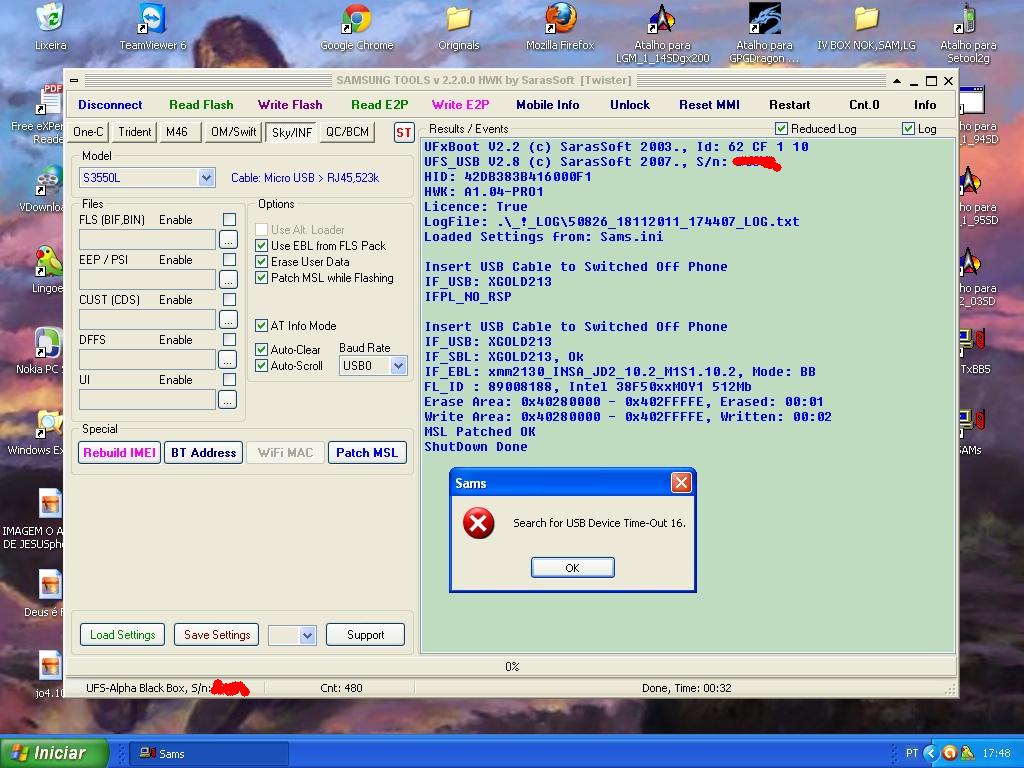Screen dimensions: 1024x768
Task: Enable the EEP / PSI file checkbox
Action: click(x=229, y=259)
